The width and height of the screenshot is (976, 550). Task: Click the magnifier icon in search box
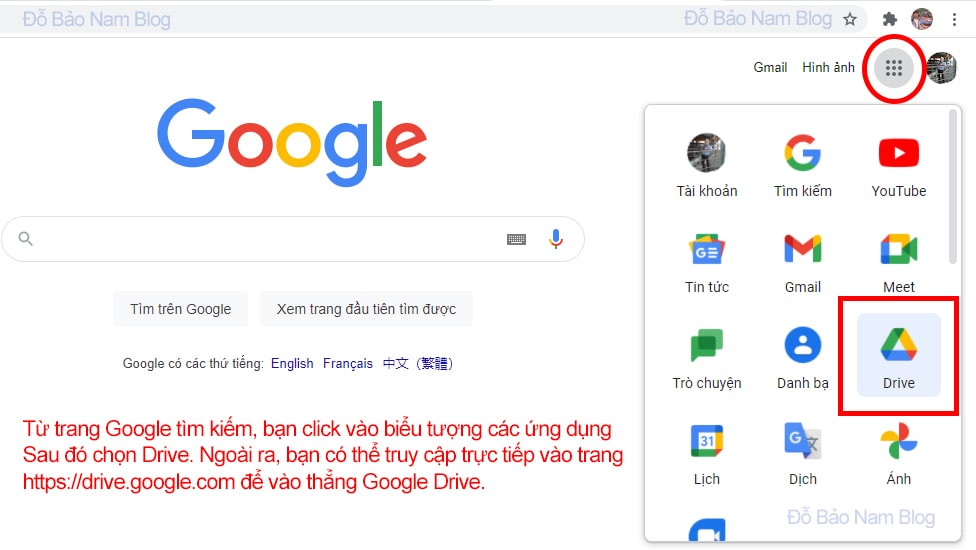click(x=26, y=238)
